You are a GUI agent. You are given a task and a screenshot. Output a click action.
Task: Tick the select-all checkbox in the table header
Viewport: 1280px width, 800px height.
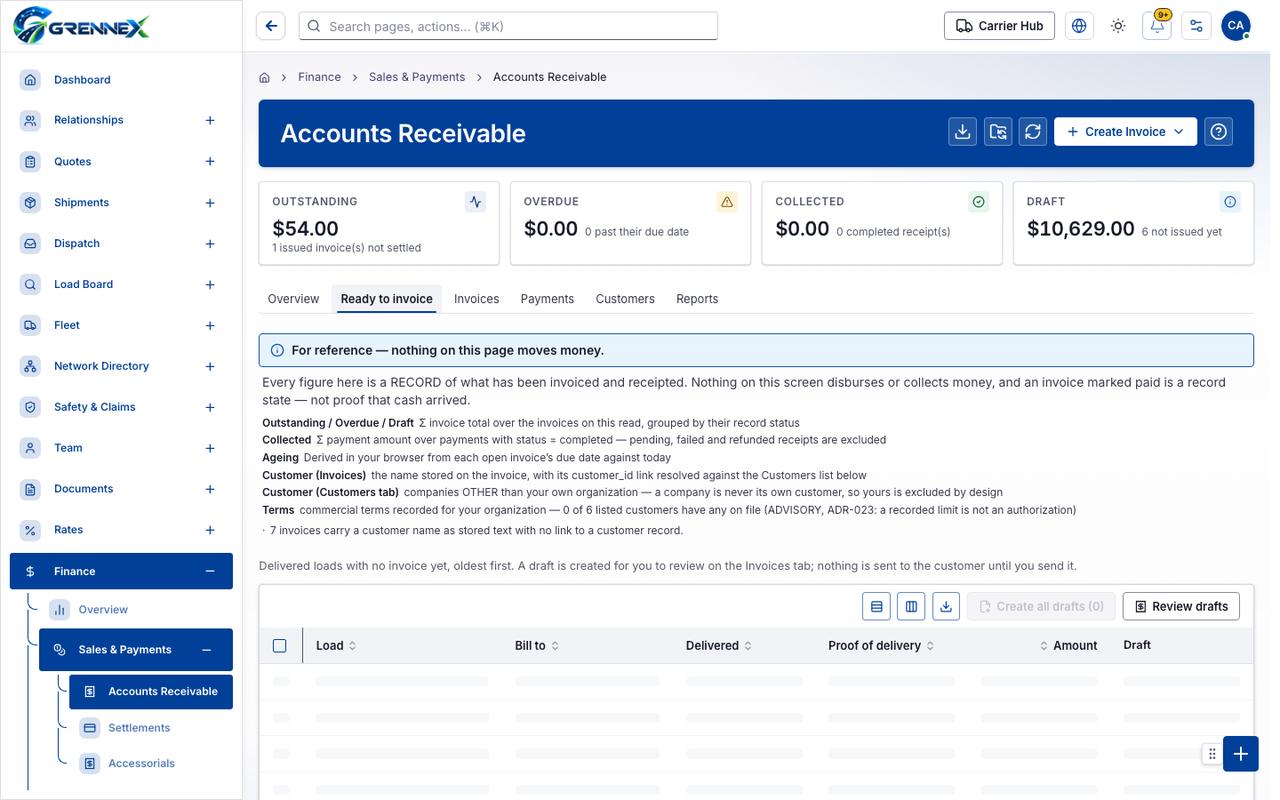[x=280, y=646]
